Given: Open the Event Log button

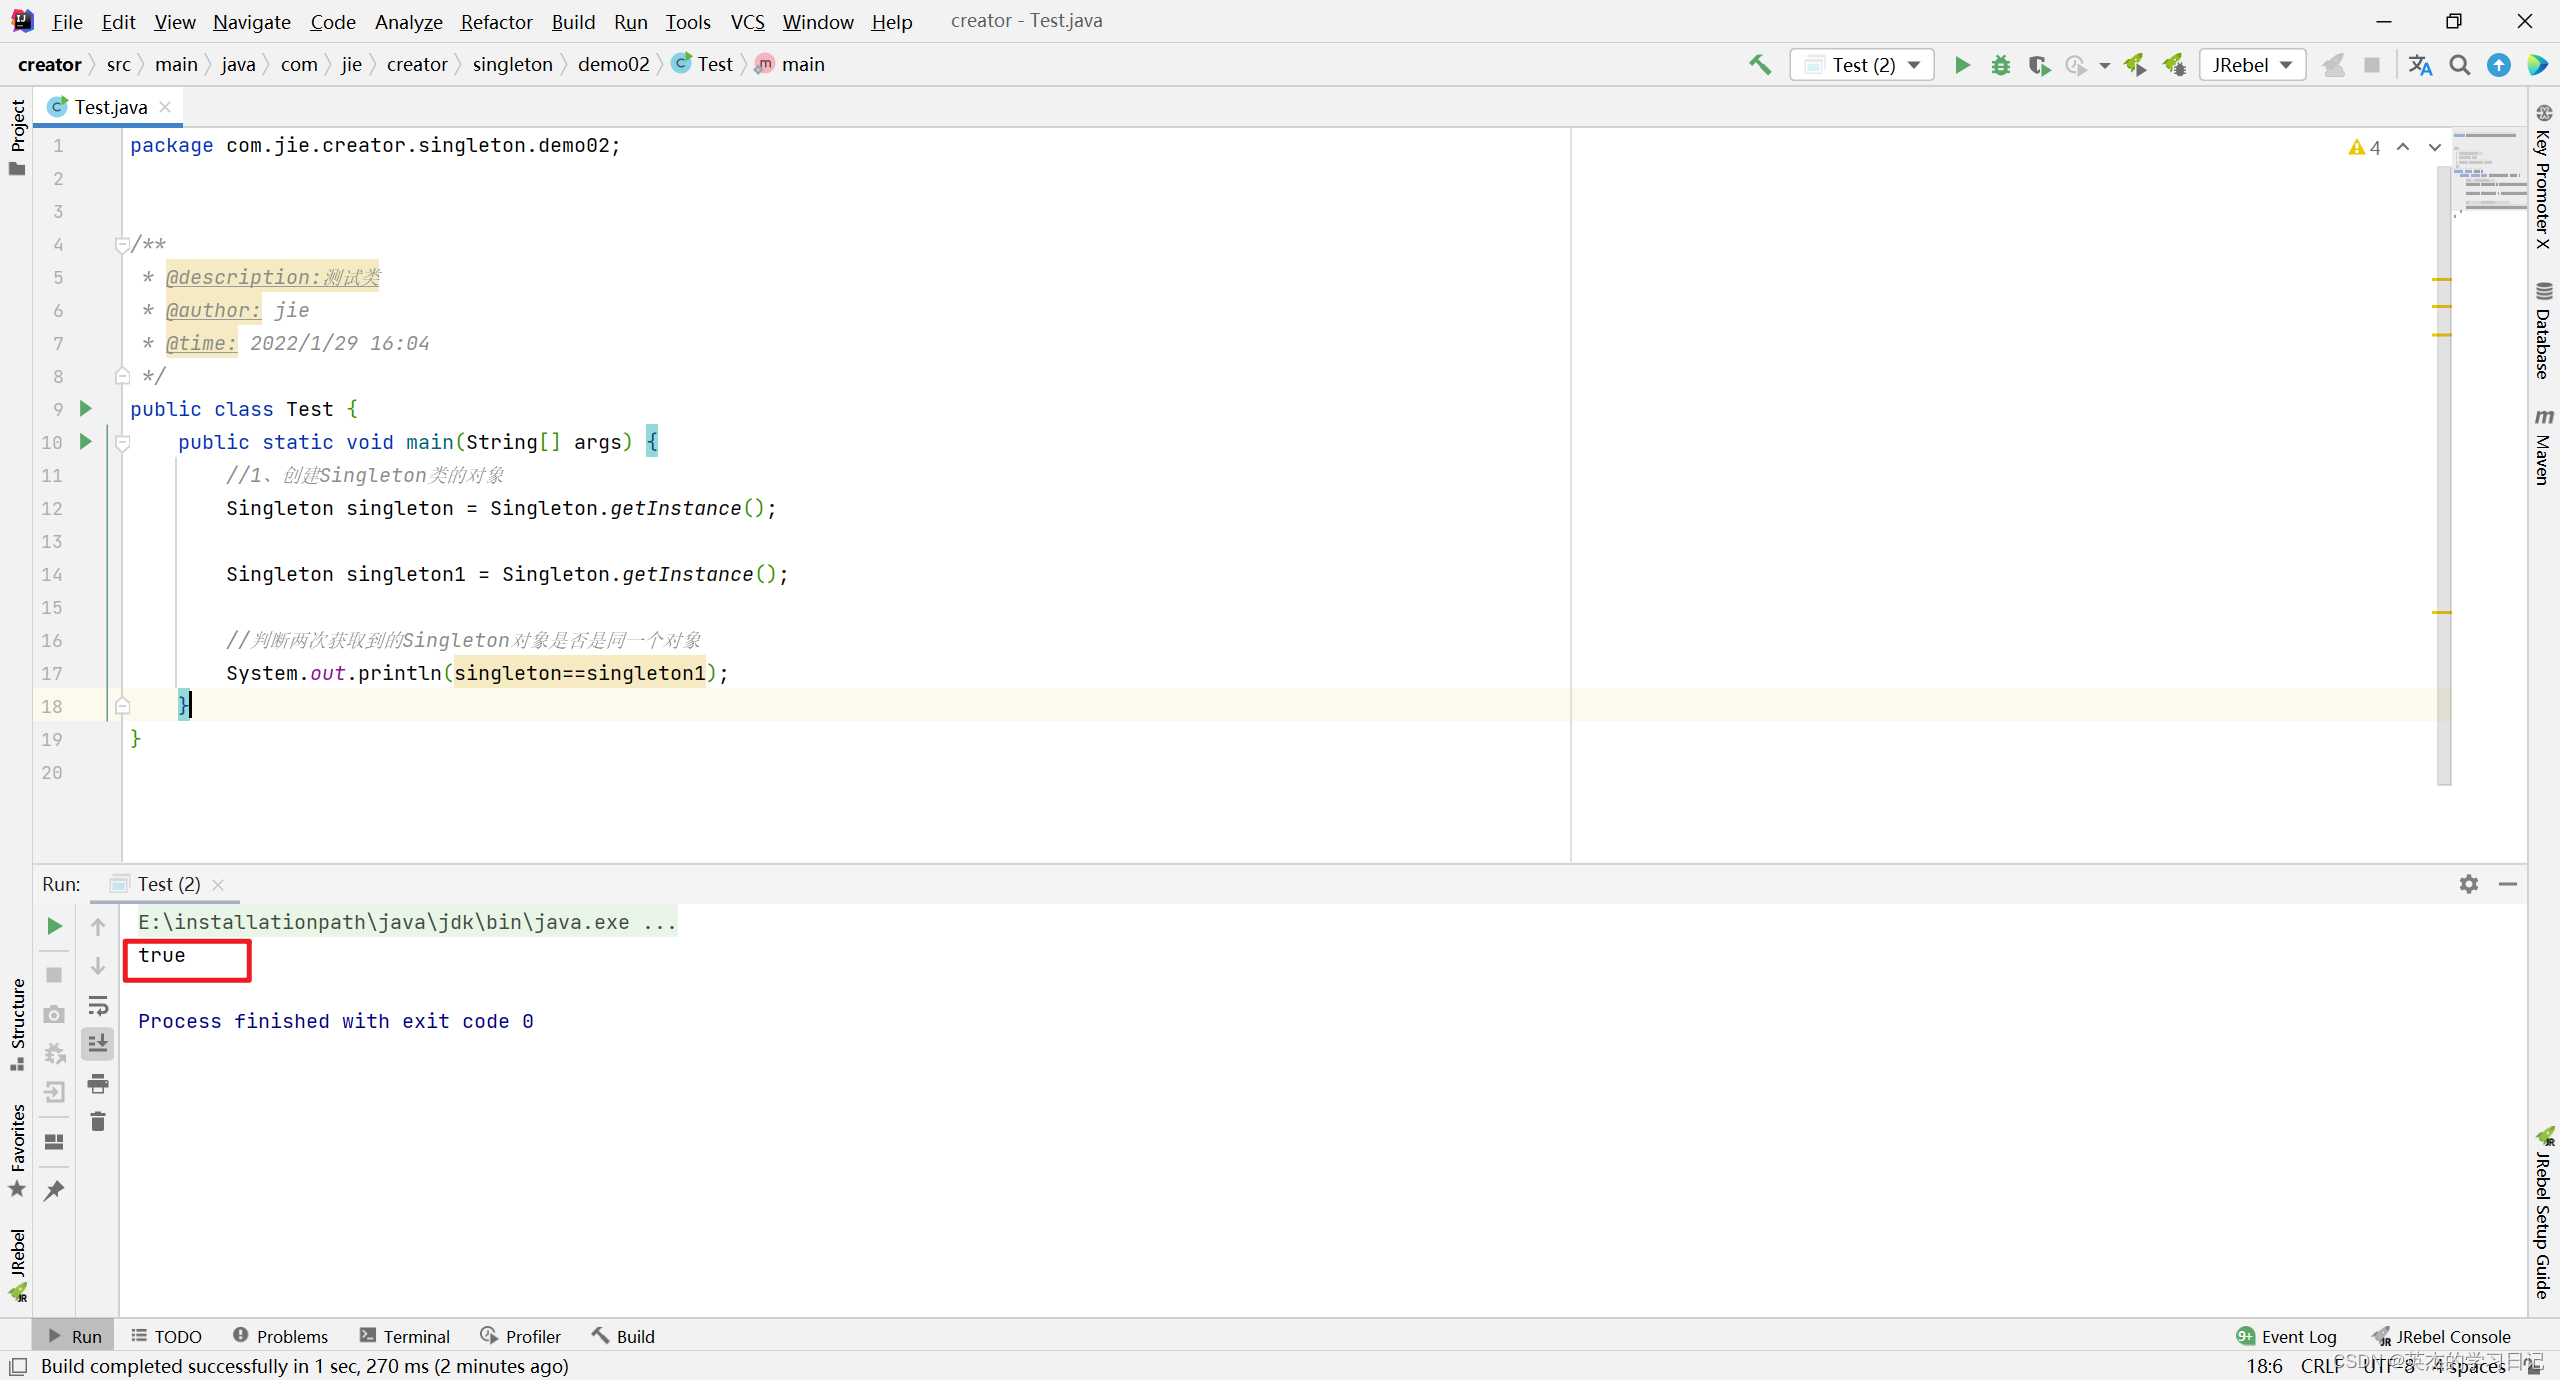Looking at the screenshot, I should (x=2287, y=1336).
